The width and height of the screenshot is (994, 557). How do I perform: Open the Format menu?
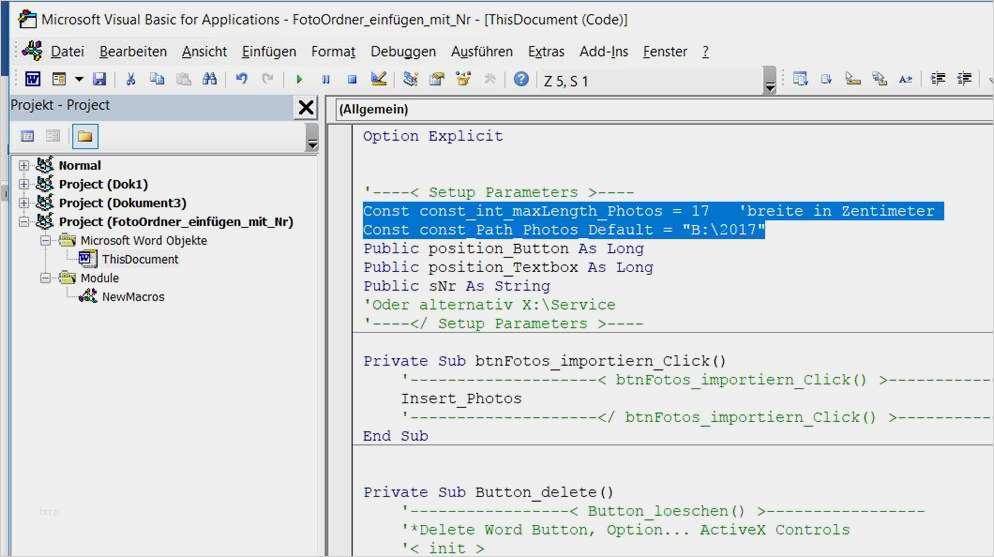(x=333, y=51)
